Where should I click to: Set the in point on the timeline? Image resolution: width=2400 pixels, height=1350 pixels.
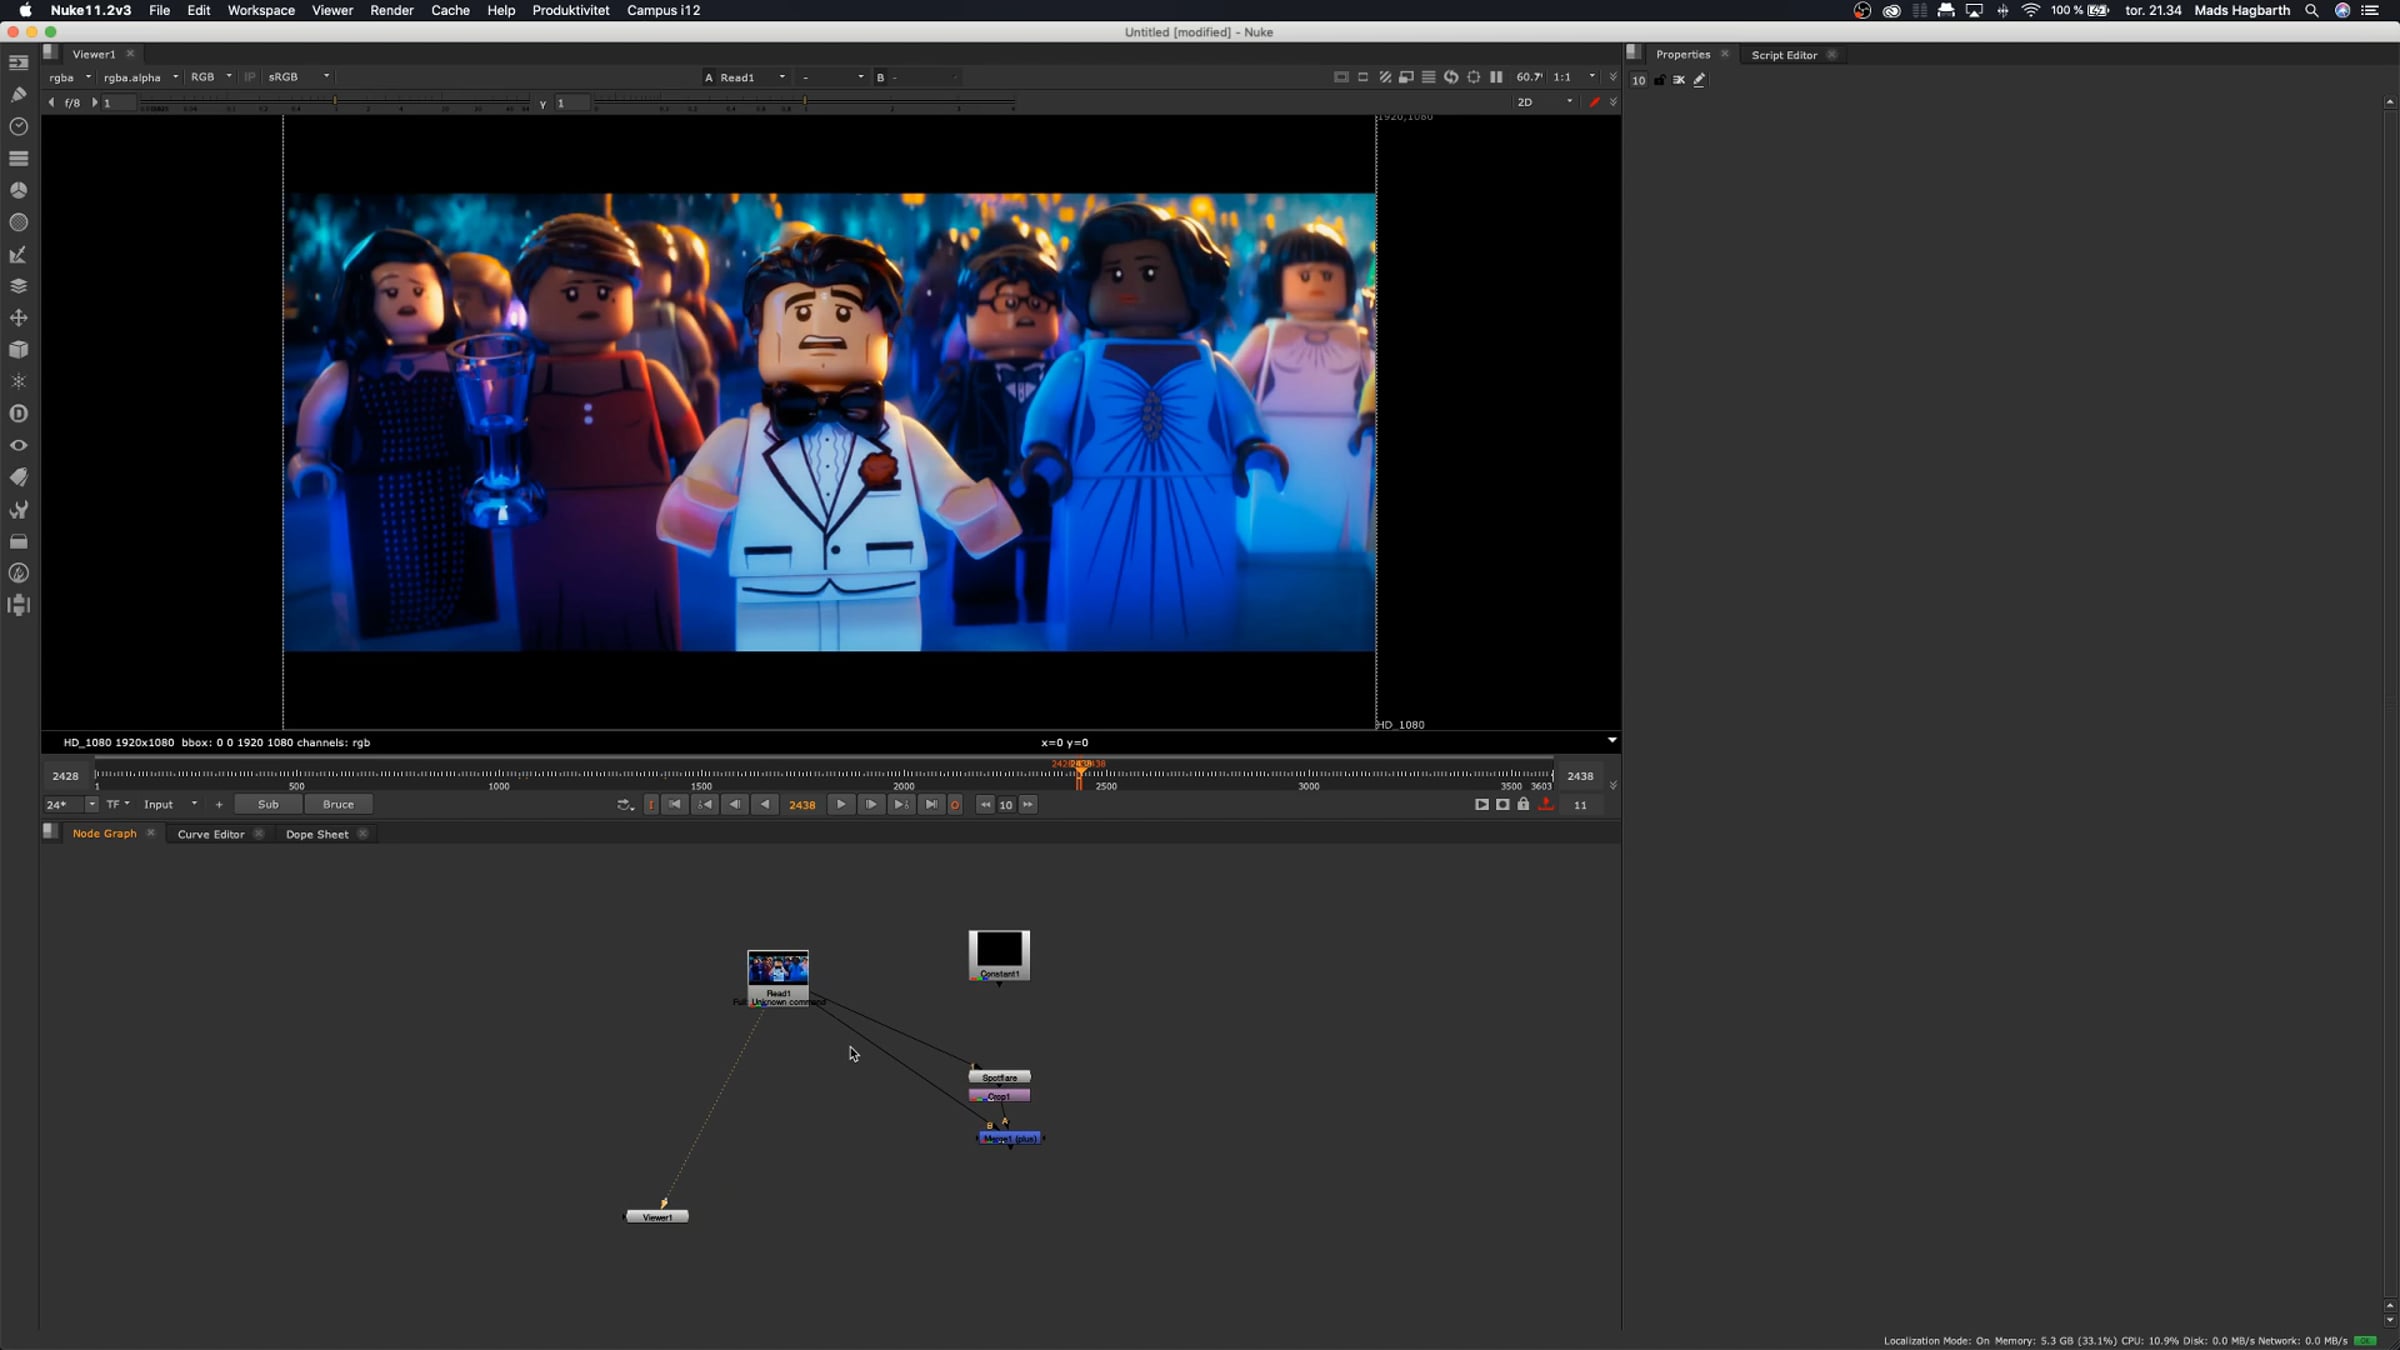pos(651,805)
